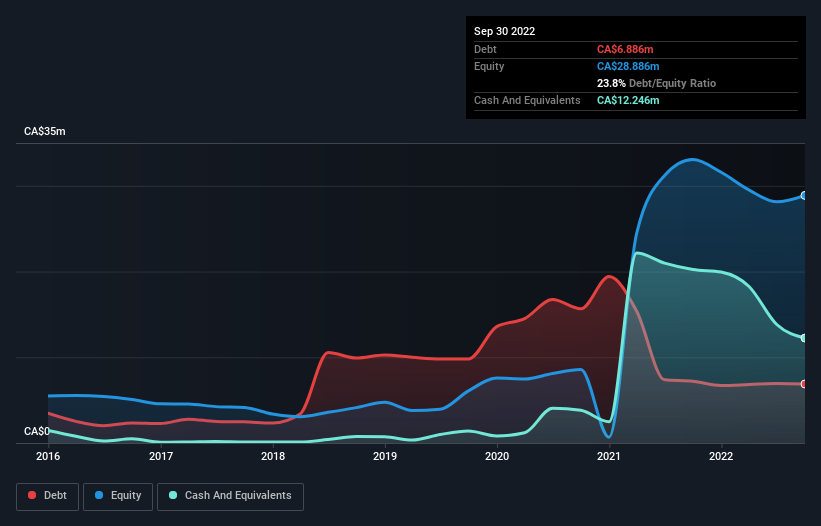Click the Debt label in tooltip
The height and width of the screenshot is (526, 821).
[x=485, y=49]
